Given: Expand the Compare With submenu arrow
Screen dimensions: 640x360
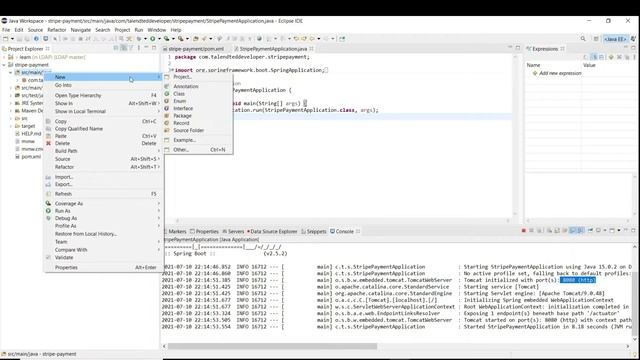Looking at the screenshot, I should coord(159,250).
